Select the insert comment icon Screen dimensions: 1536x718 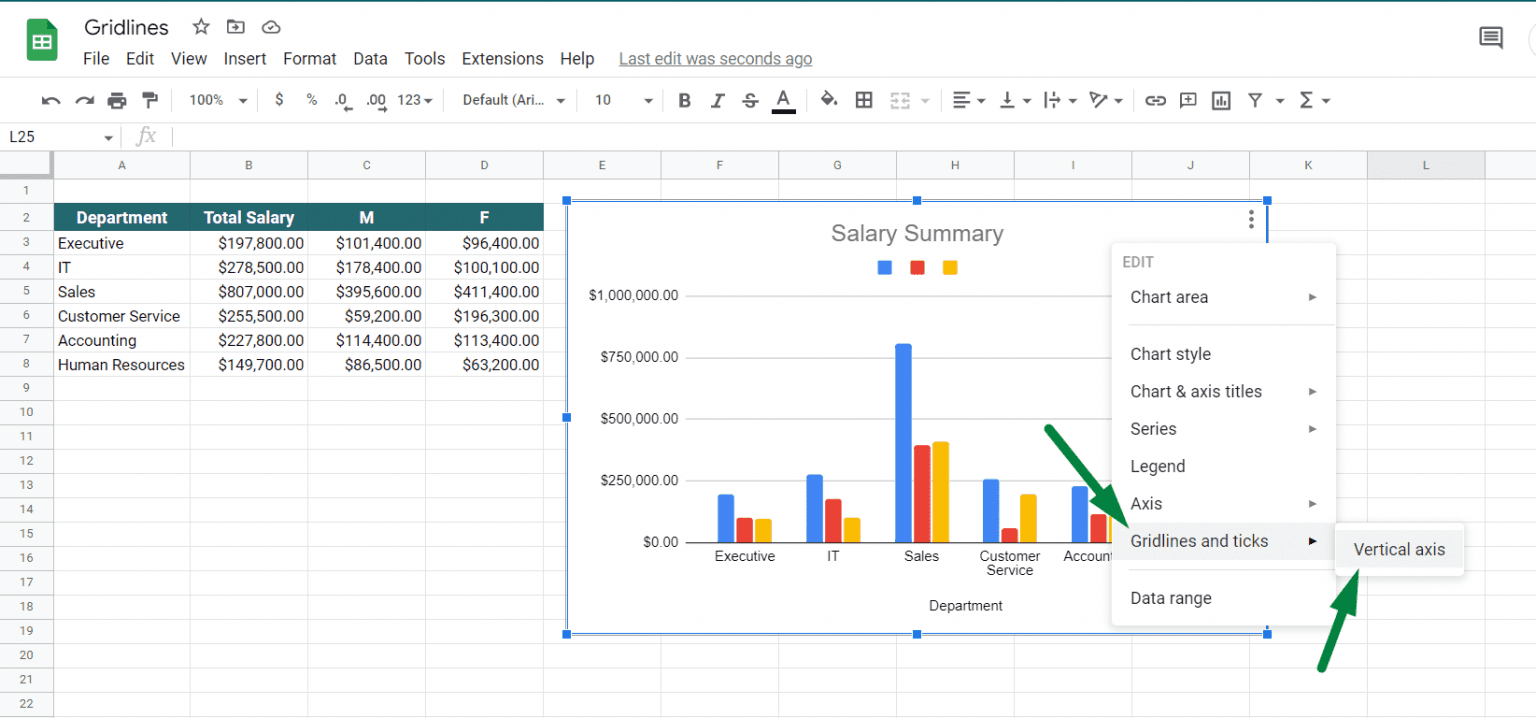pyautogui.click(x=1188, y=100)
